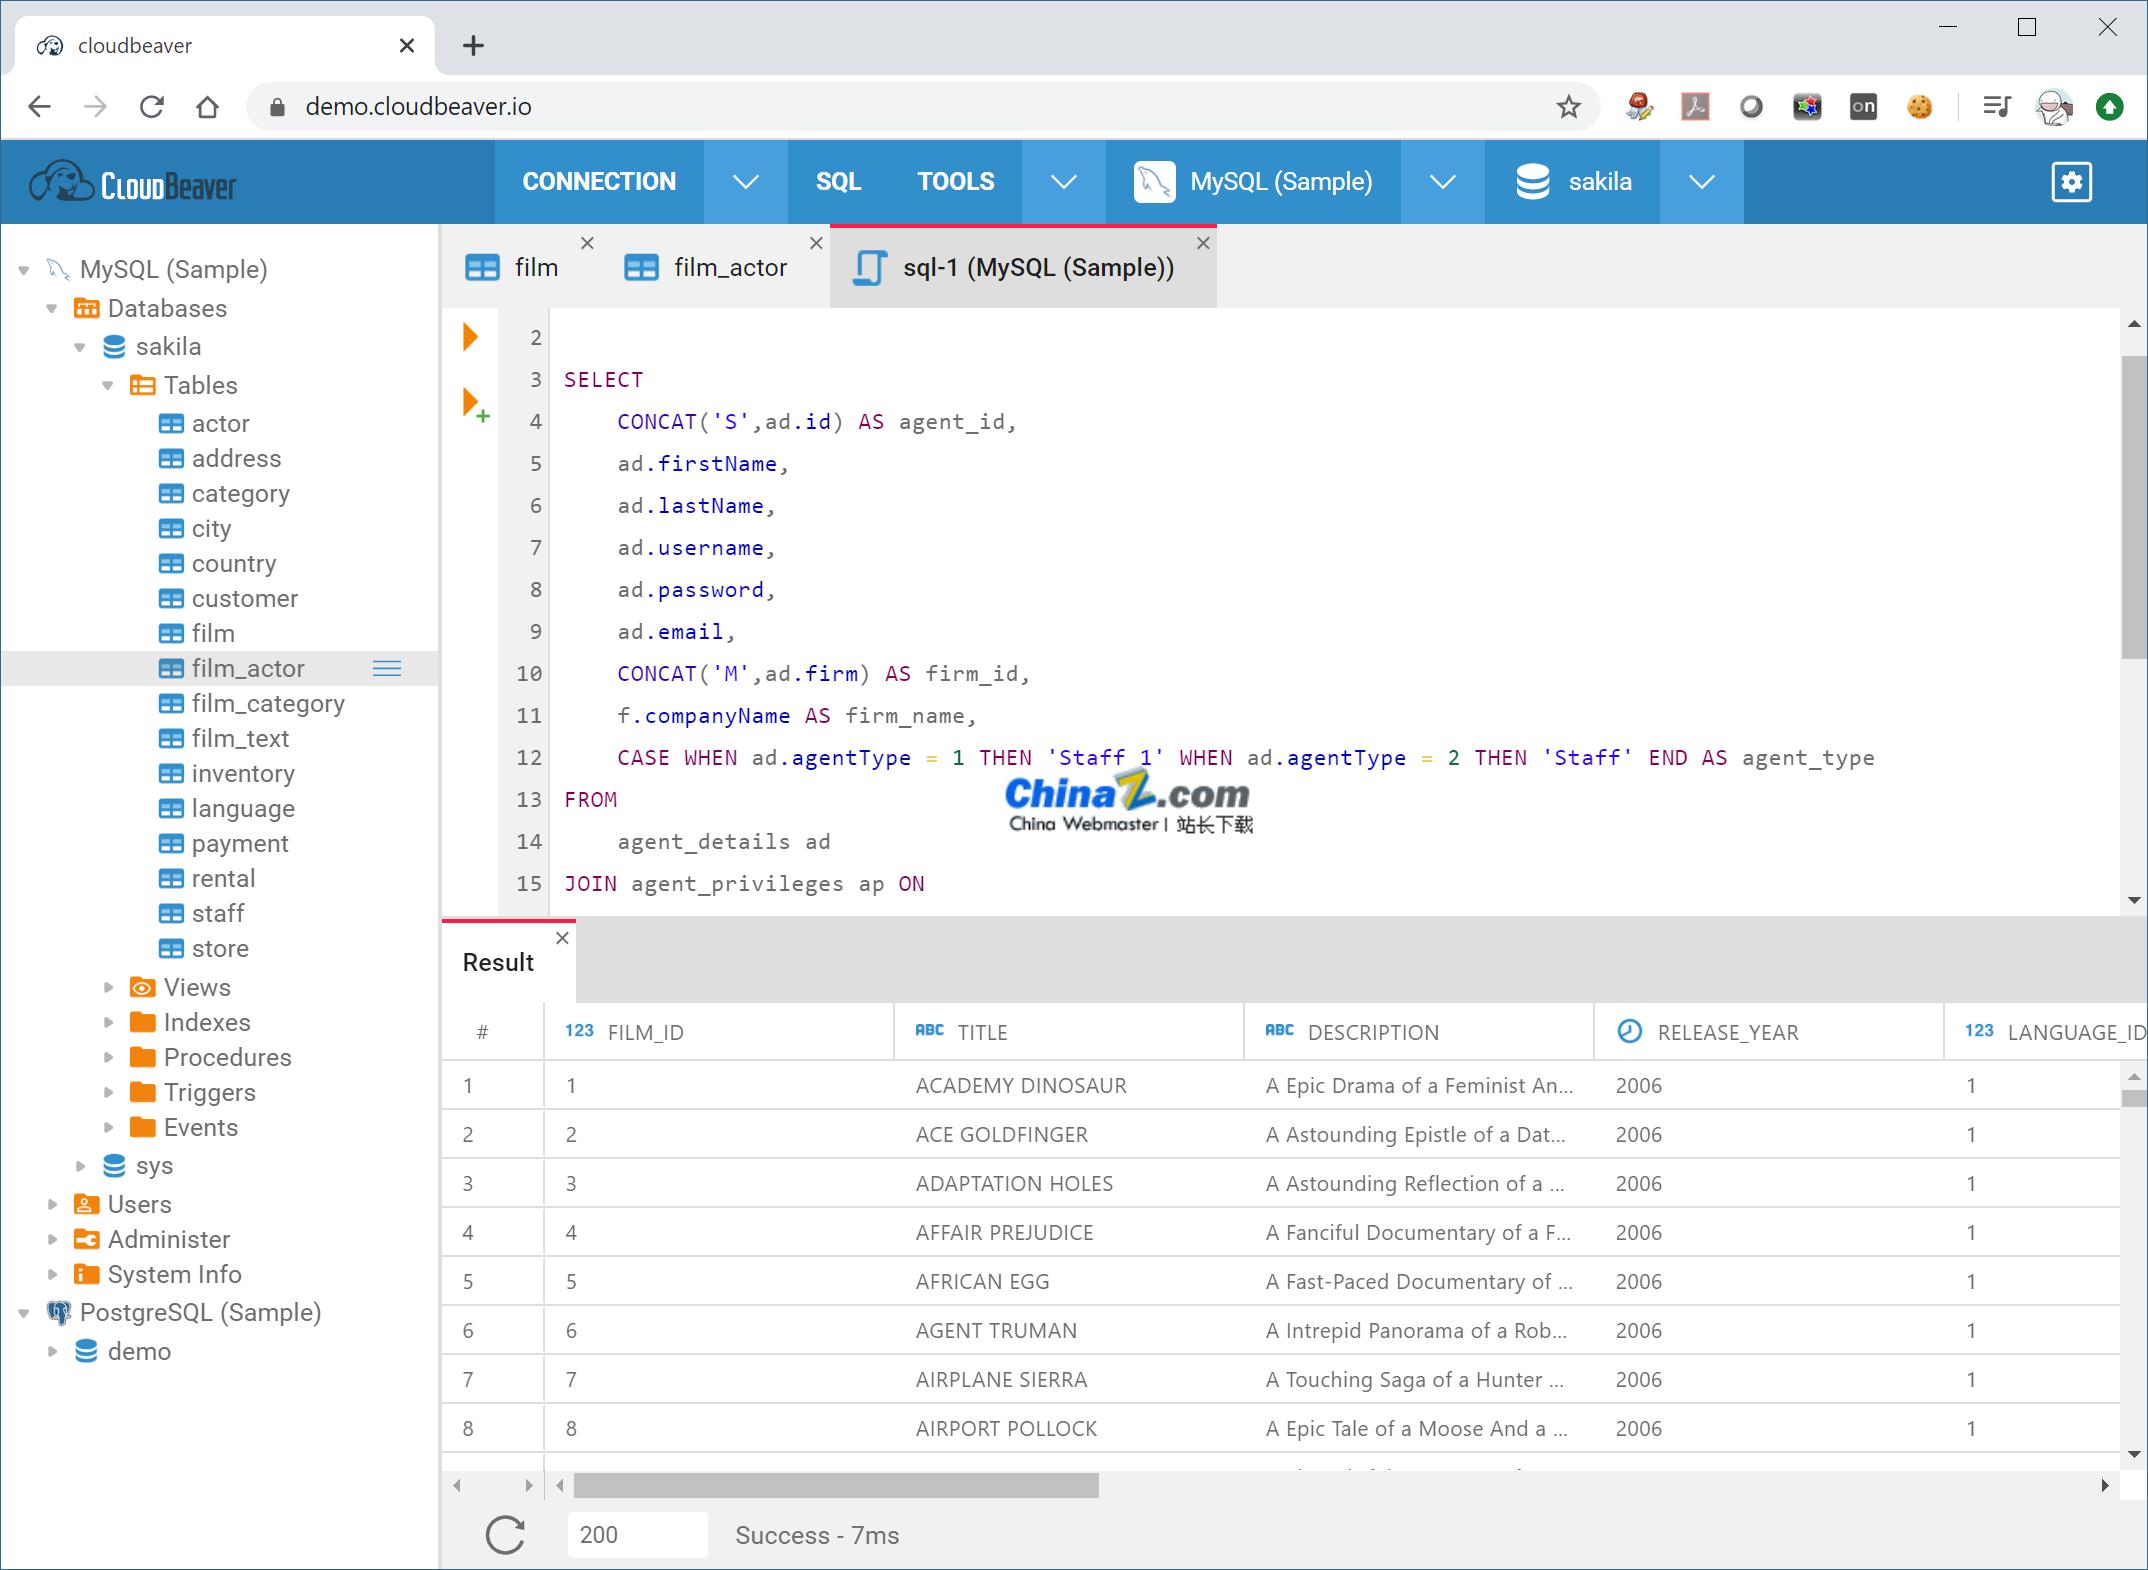Viewport: 2148px width, 1570px height.
Task: Click the film_actor table item
Action: 248,667
